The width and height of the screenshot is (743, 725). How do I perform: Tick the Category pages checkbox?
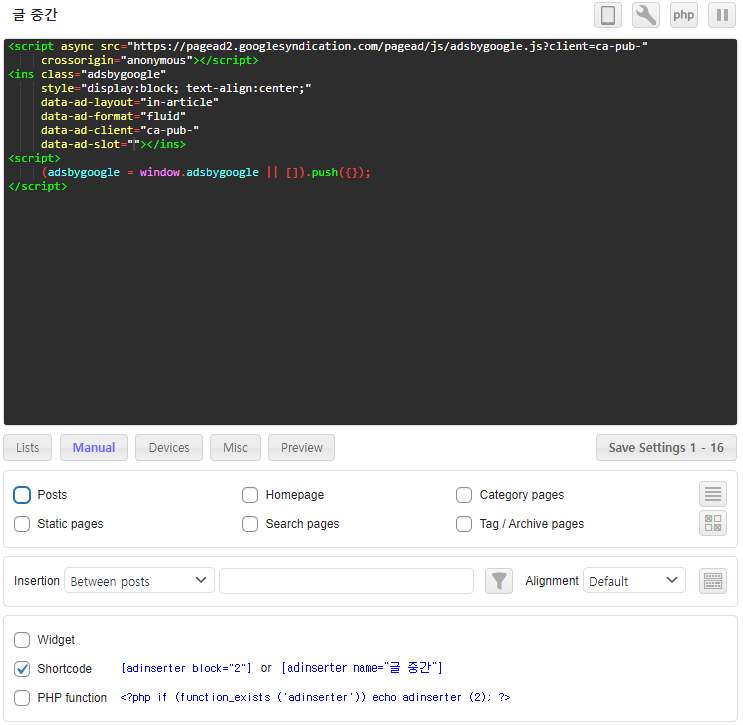click(464, 495)
